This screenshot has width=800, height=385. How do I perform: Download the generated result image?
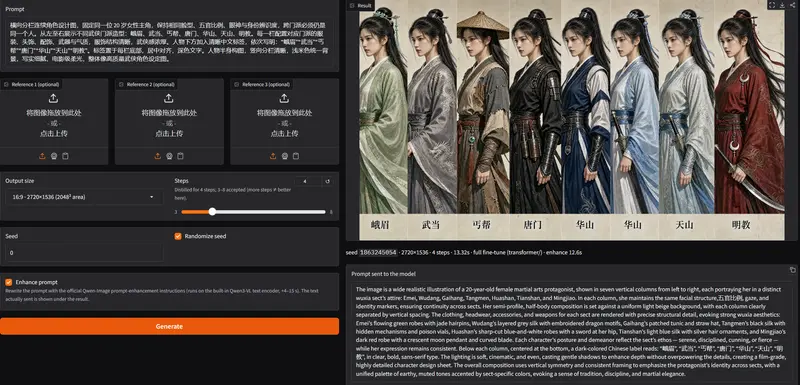(x=782, y=5)
